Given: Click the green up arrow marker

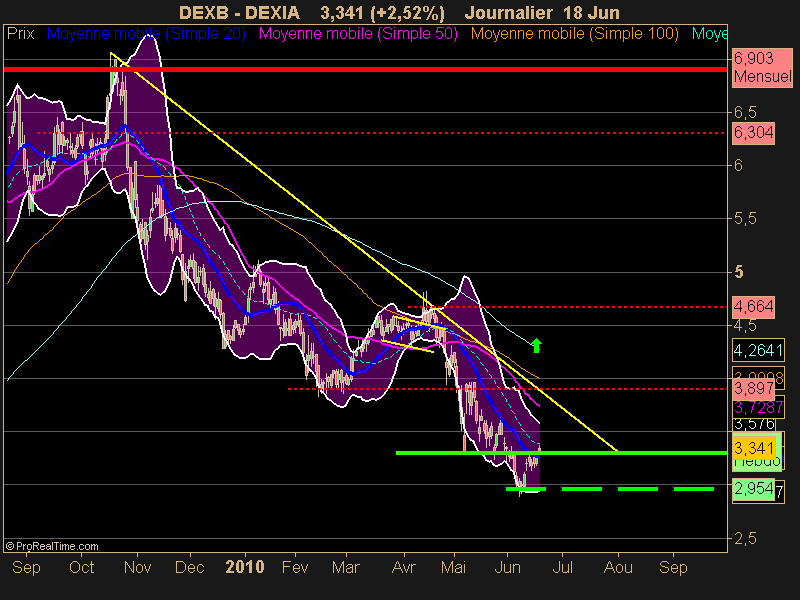Looking at the screenshot, I should click(x=536, y=345).
